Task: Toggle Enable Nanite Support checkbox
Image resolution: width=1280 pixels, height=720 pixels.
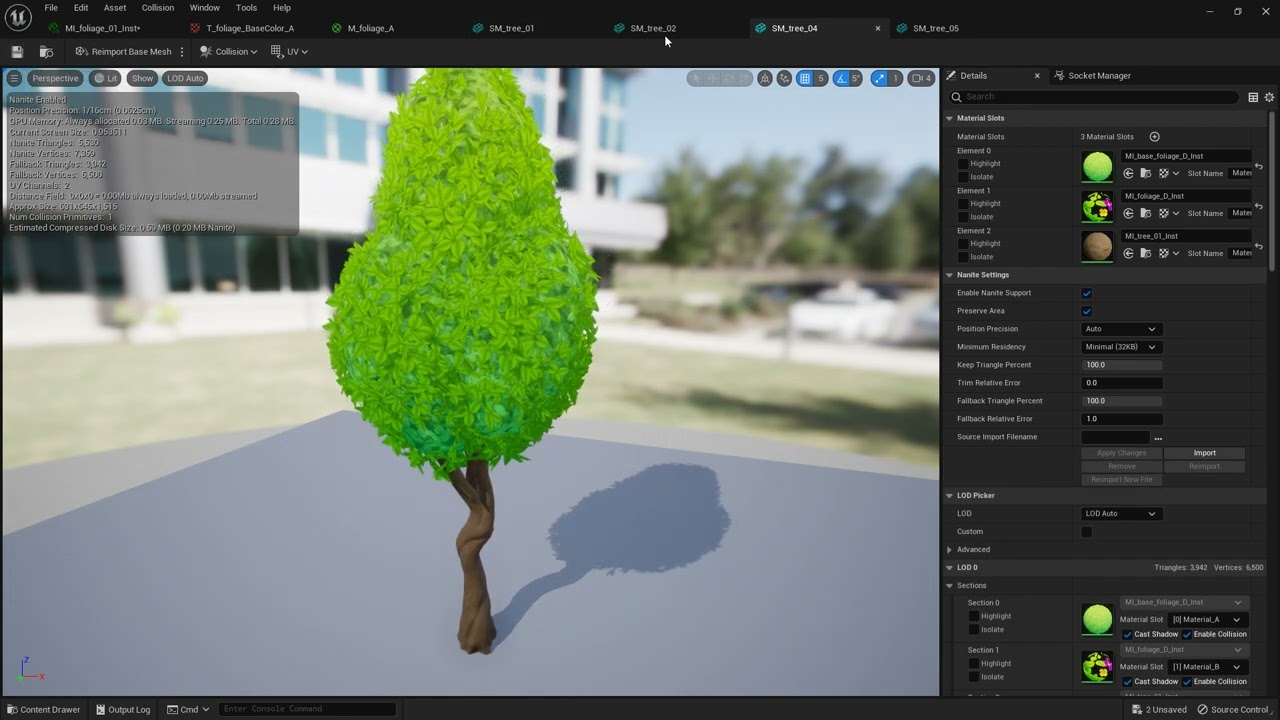Action: click(x=1087, y=293)
